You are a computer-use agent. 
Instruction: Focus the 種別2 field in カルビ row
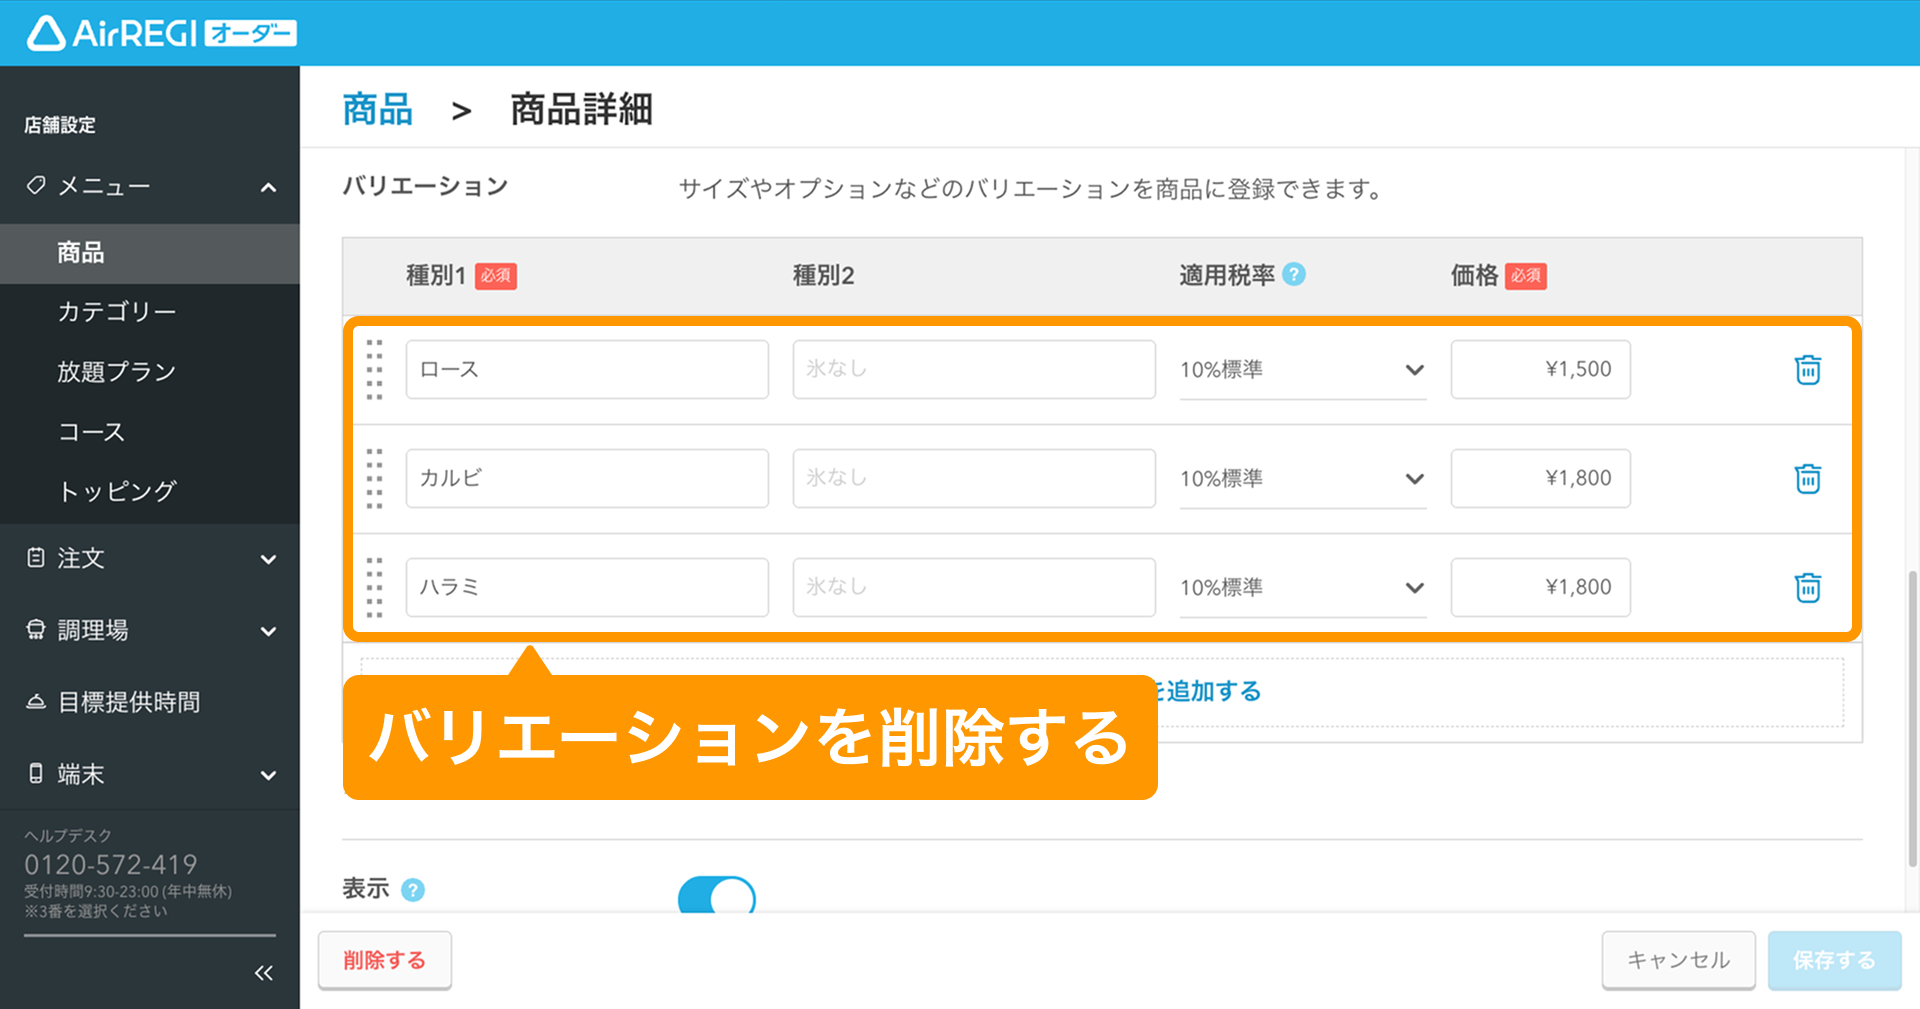point(974,479)
